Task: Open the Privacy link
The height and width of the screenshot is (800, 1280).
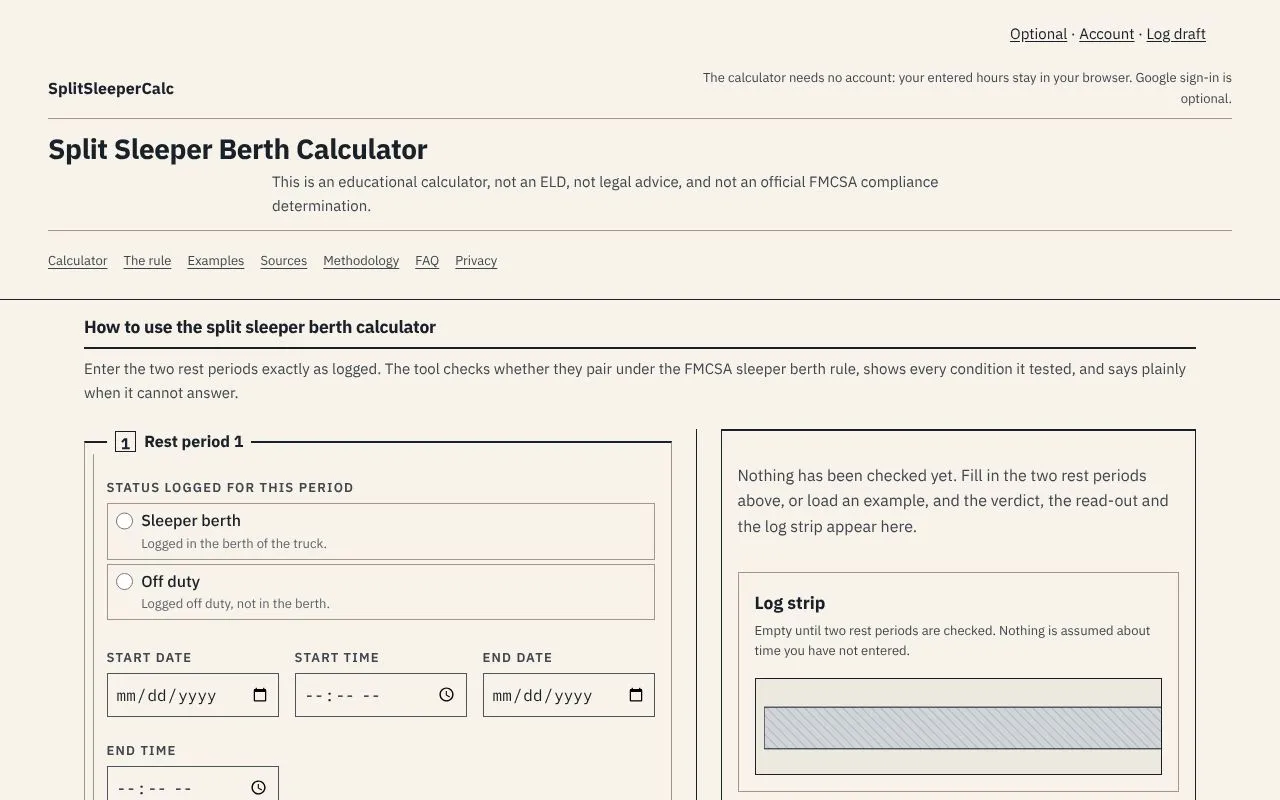Action: [x=476, y=261]
